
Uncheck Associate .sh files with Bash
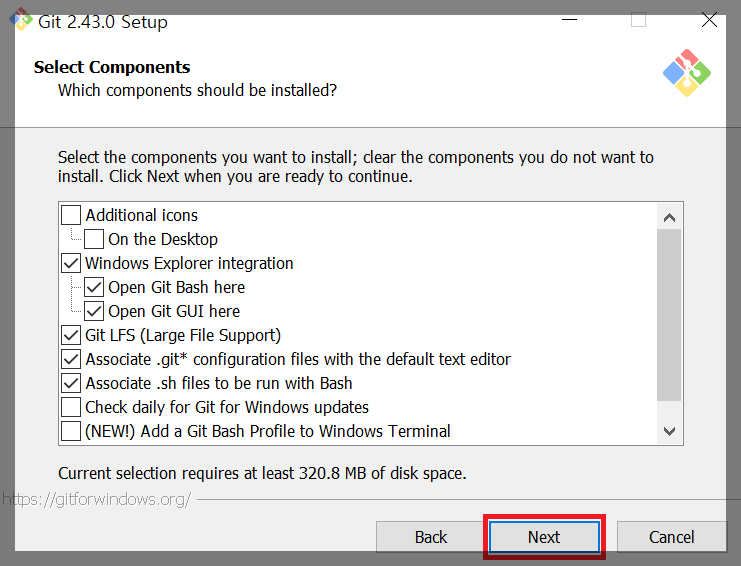pyautogui.click(x=71, y=383)
